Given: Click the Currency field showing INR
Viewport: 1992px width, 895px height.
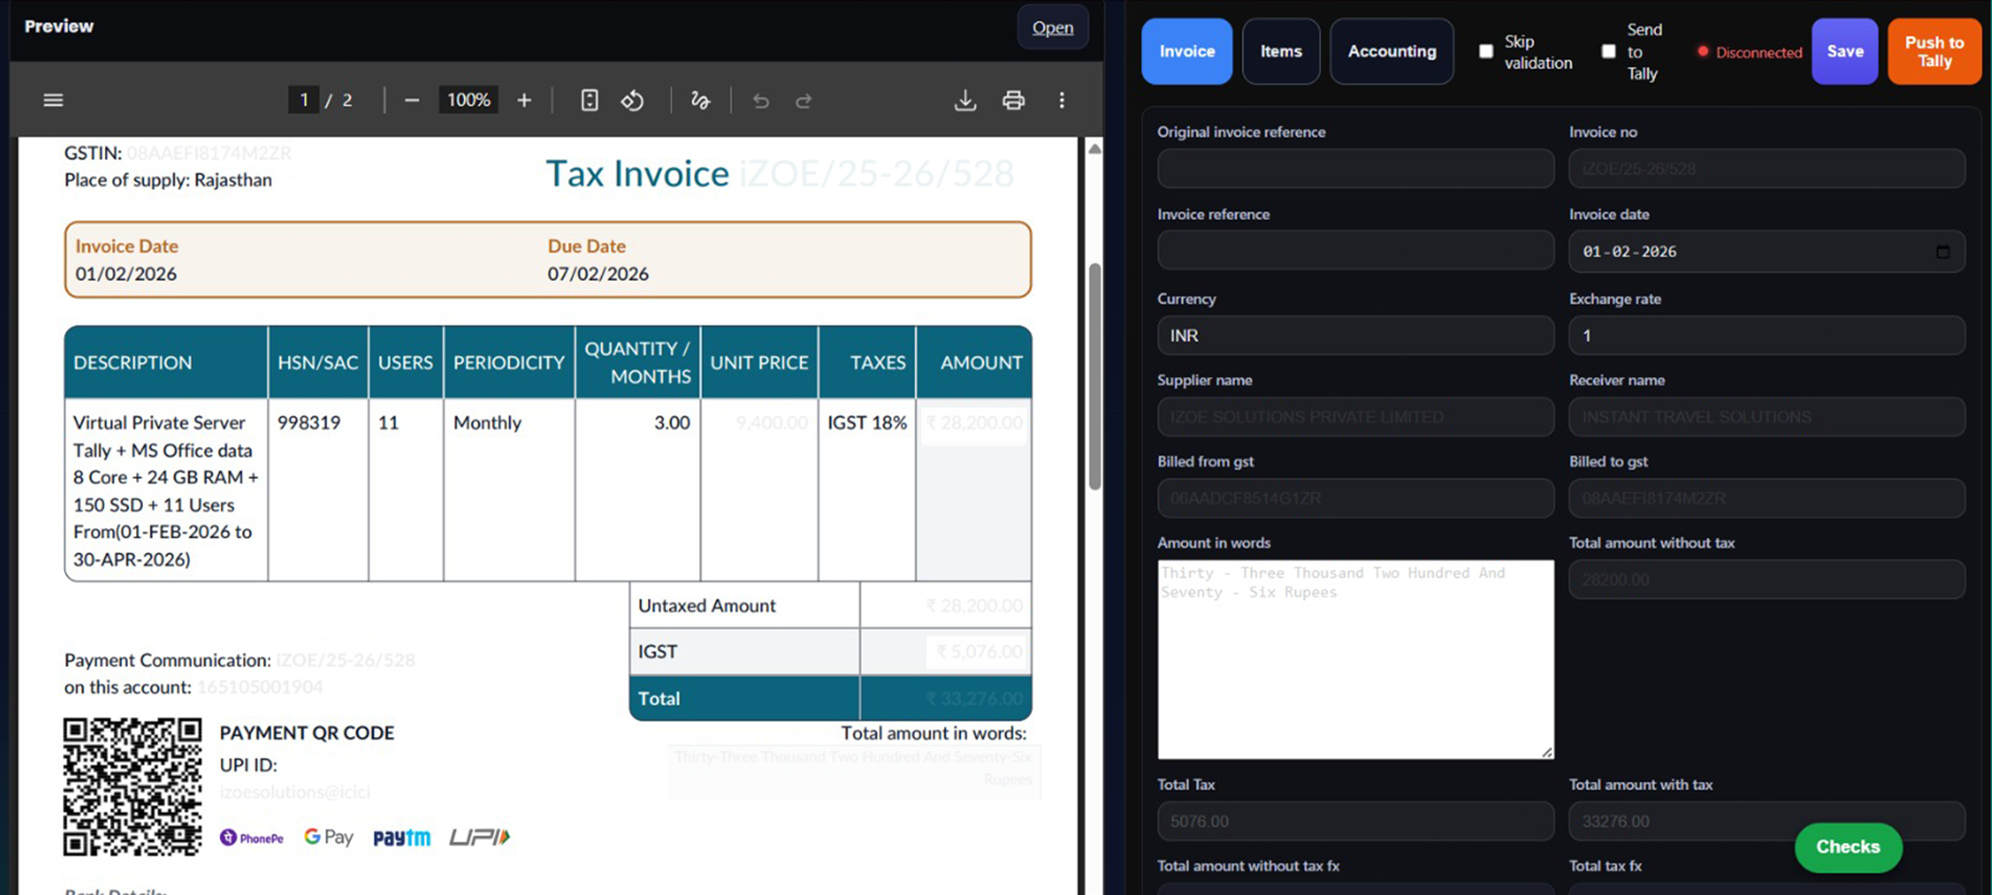Looking at the screenshot, I should coord(1355,335).
